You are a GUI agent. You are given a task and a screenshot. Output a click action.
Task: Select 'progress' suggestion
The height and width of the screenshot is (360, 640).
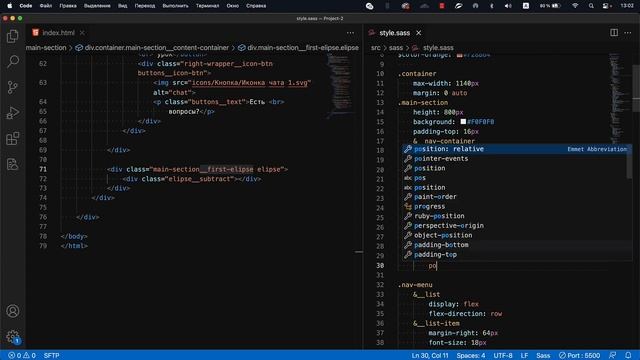pos(517,207)
